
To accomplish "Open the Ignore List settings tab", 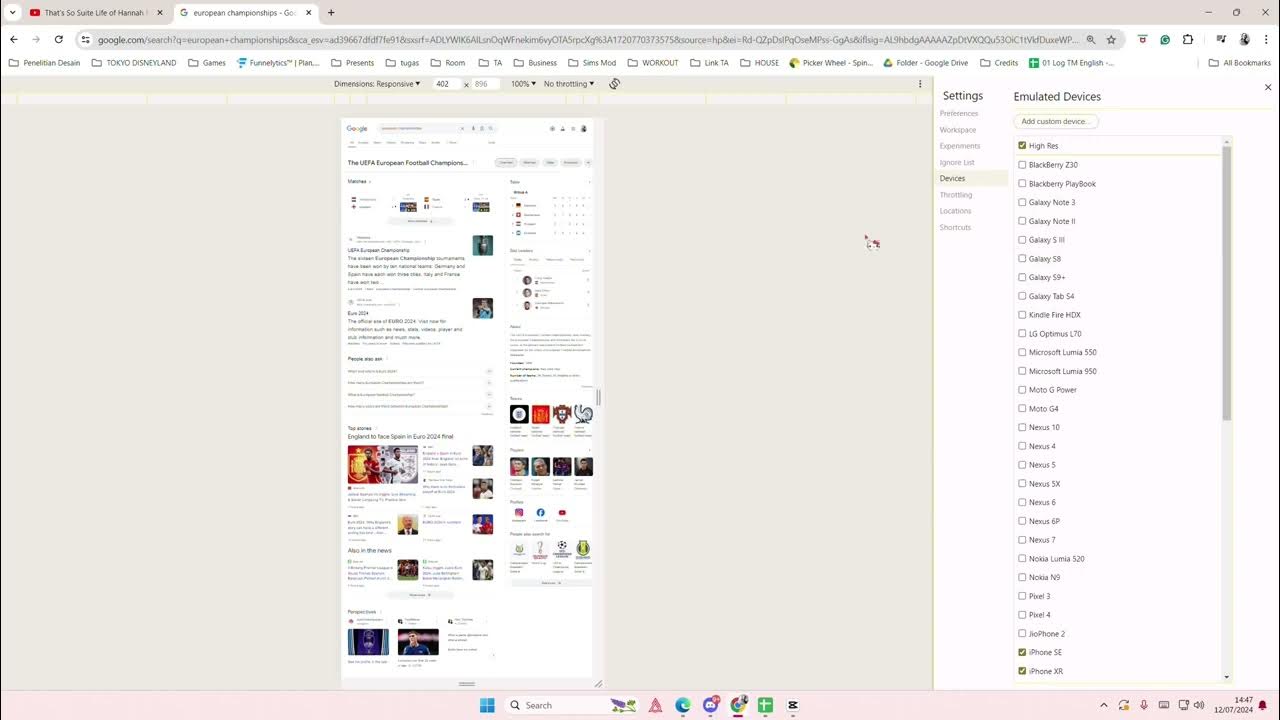I will (x=957, y=162).
